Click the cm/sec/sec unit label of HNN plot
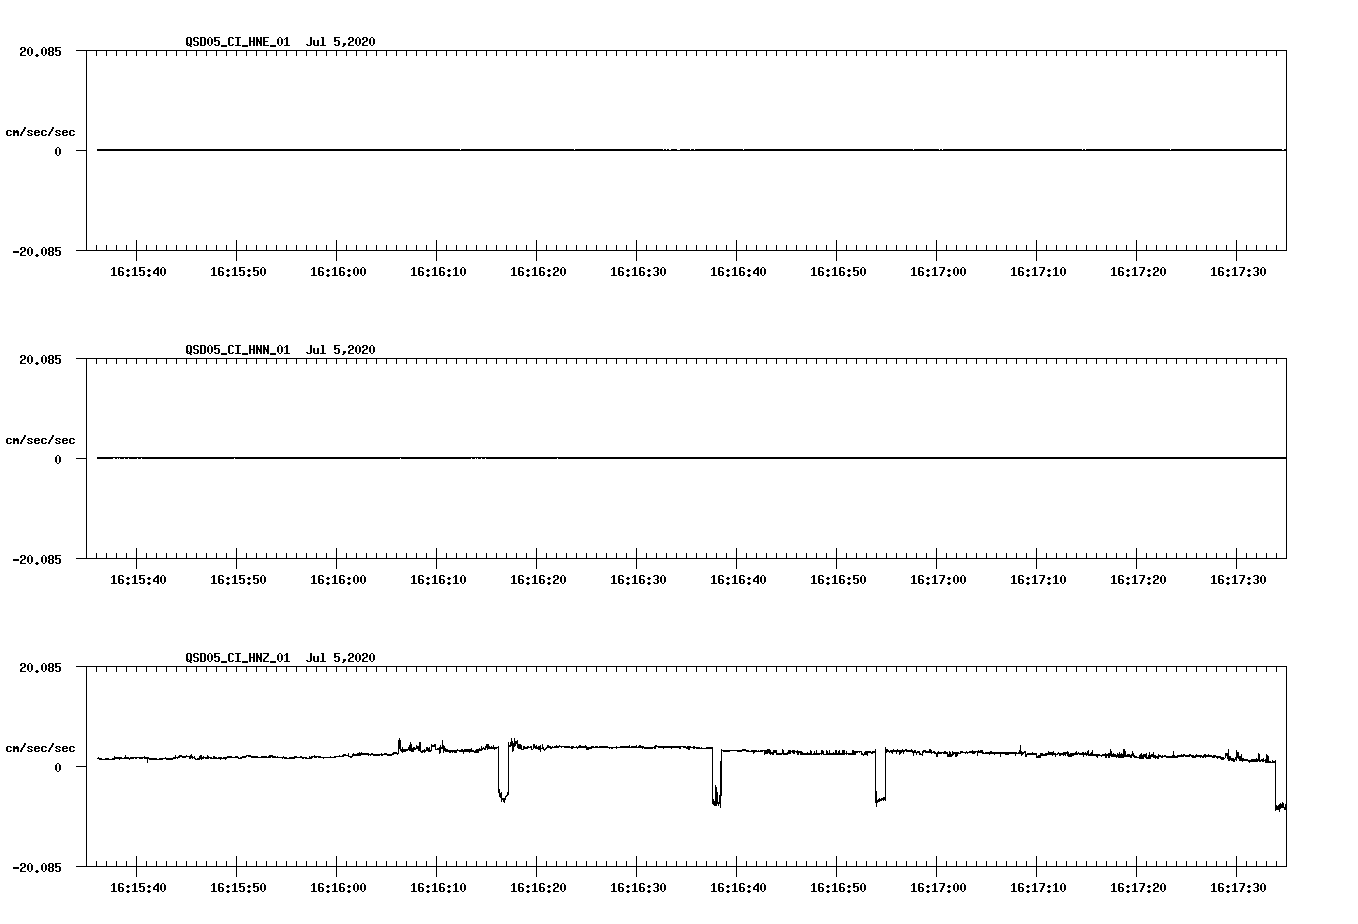The height and width of the screenshot is (924, 1358). (x=40, y=440)
